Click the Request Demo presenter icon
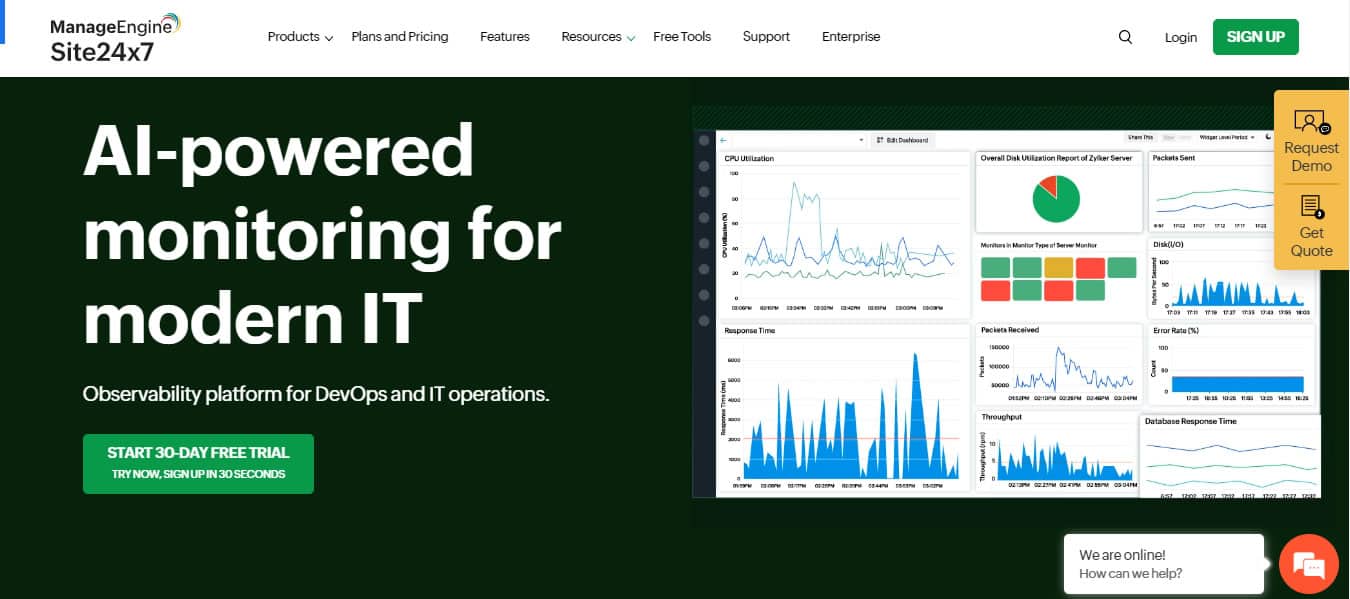 [x=1310, y=123]
